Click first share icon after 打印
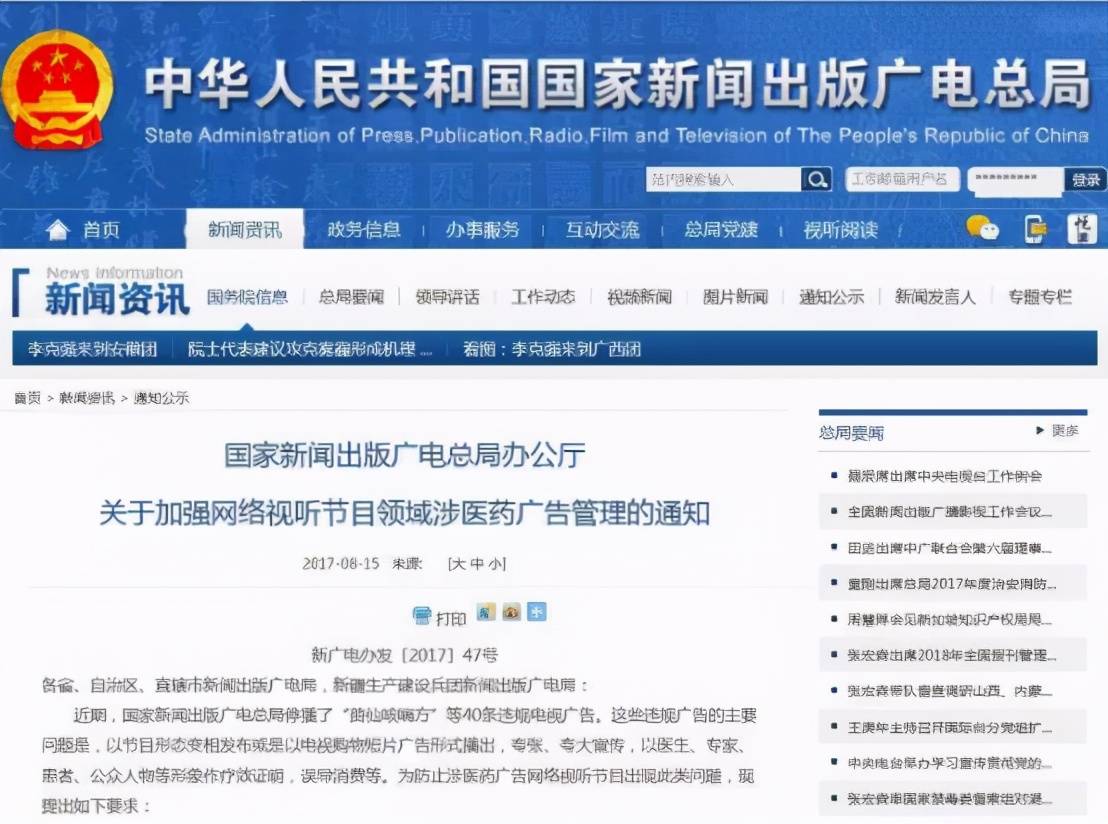Image resolution: width=1108 pixels, height=824 pixels. click(485, 611)
